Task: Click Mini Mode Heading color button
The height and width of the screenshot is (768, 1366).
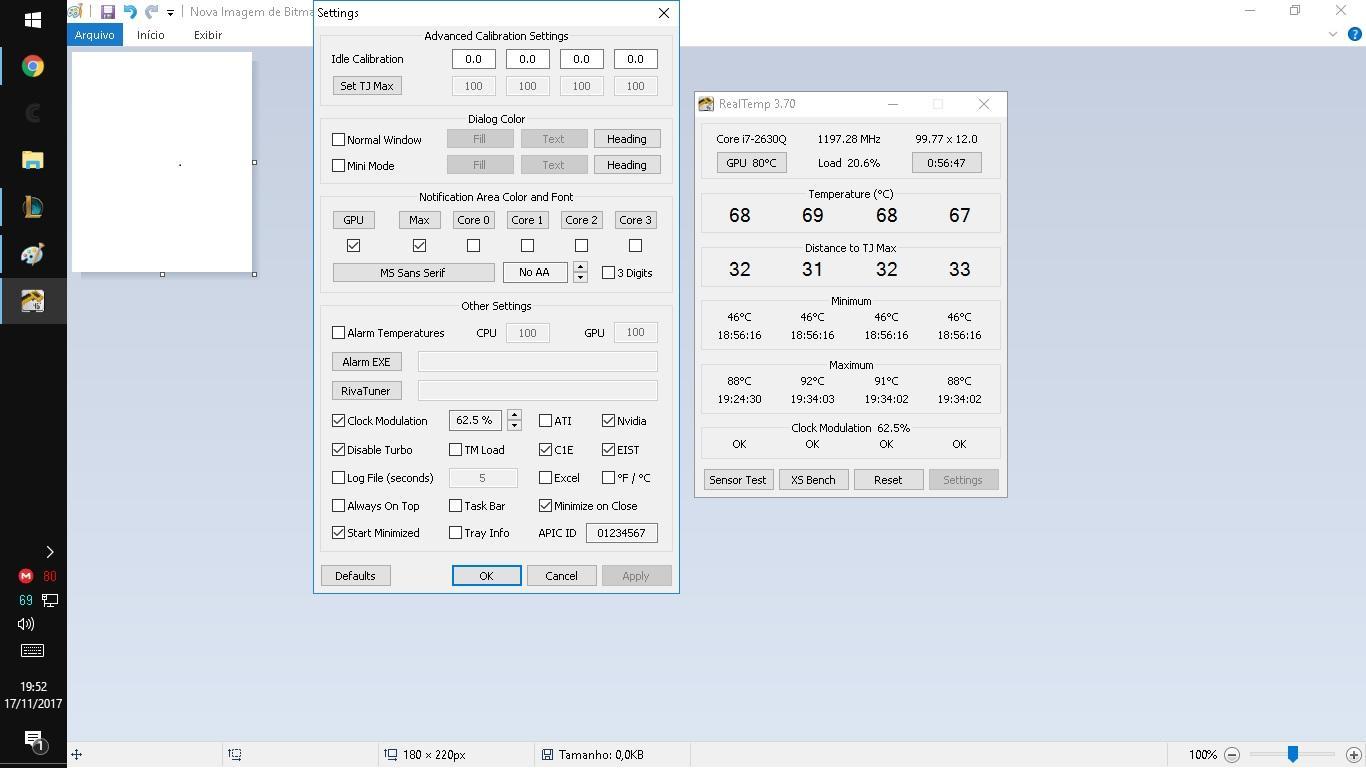Action: coord(627,165)
